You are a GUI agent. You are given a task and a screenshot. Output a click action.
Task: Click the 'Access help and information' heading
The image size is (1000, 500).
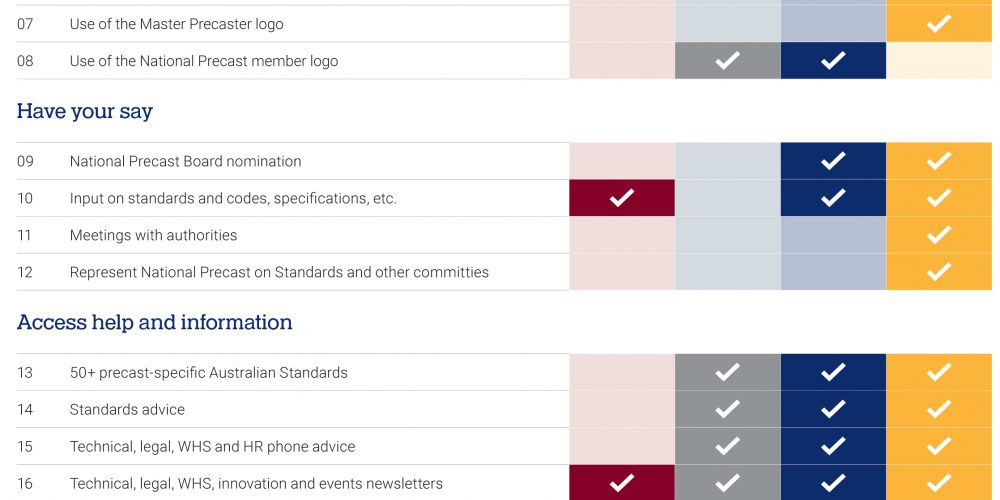pyautogui.click(x=154, y=322)
